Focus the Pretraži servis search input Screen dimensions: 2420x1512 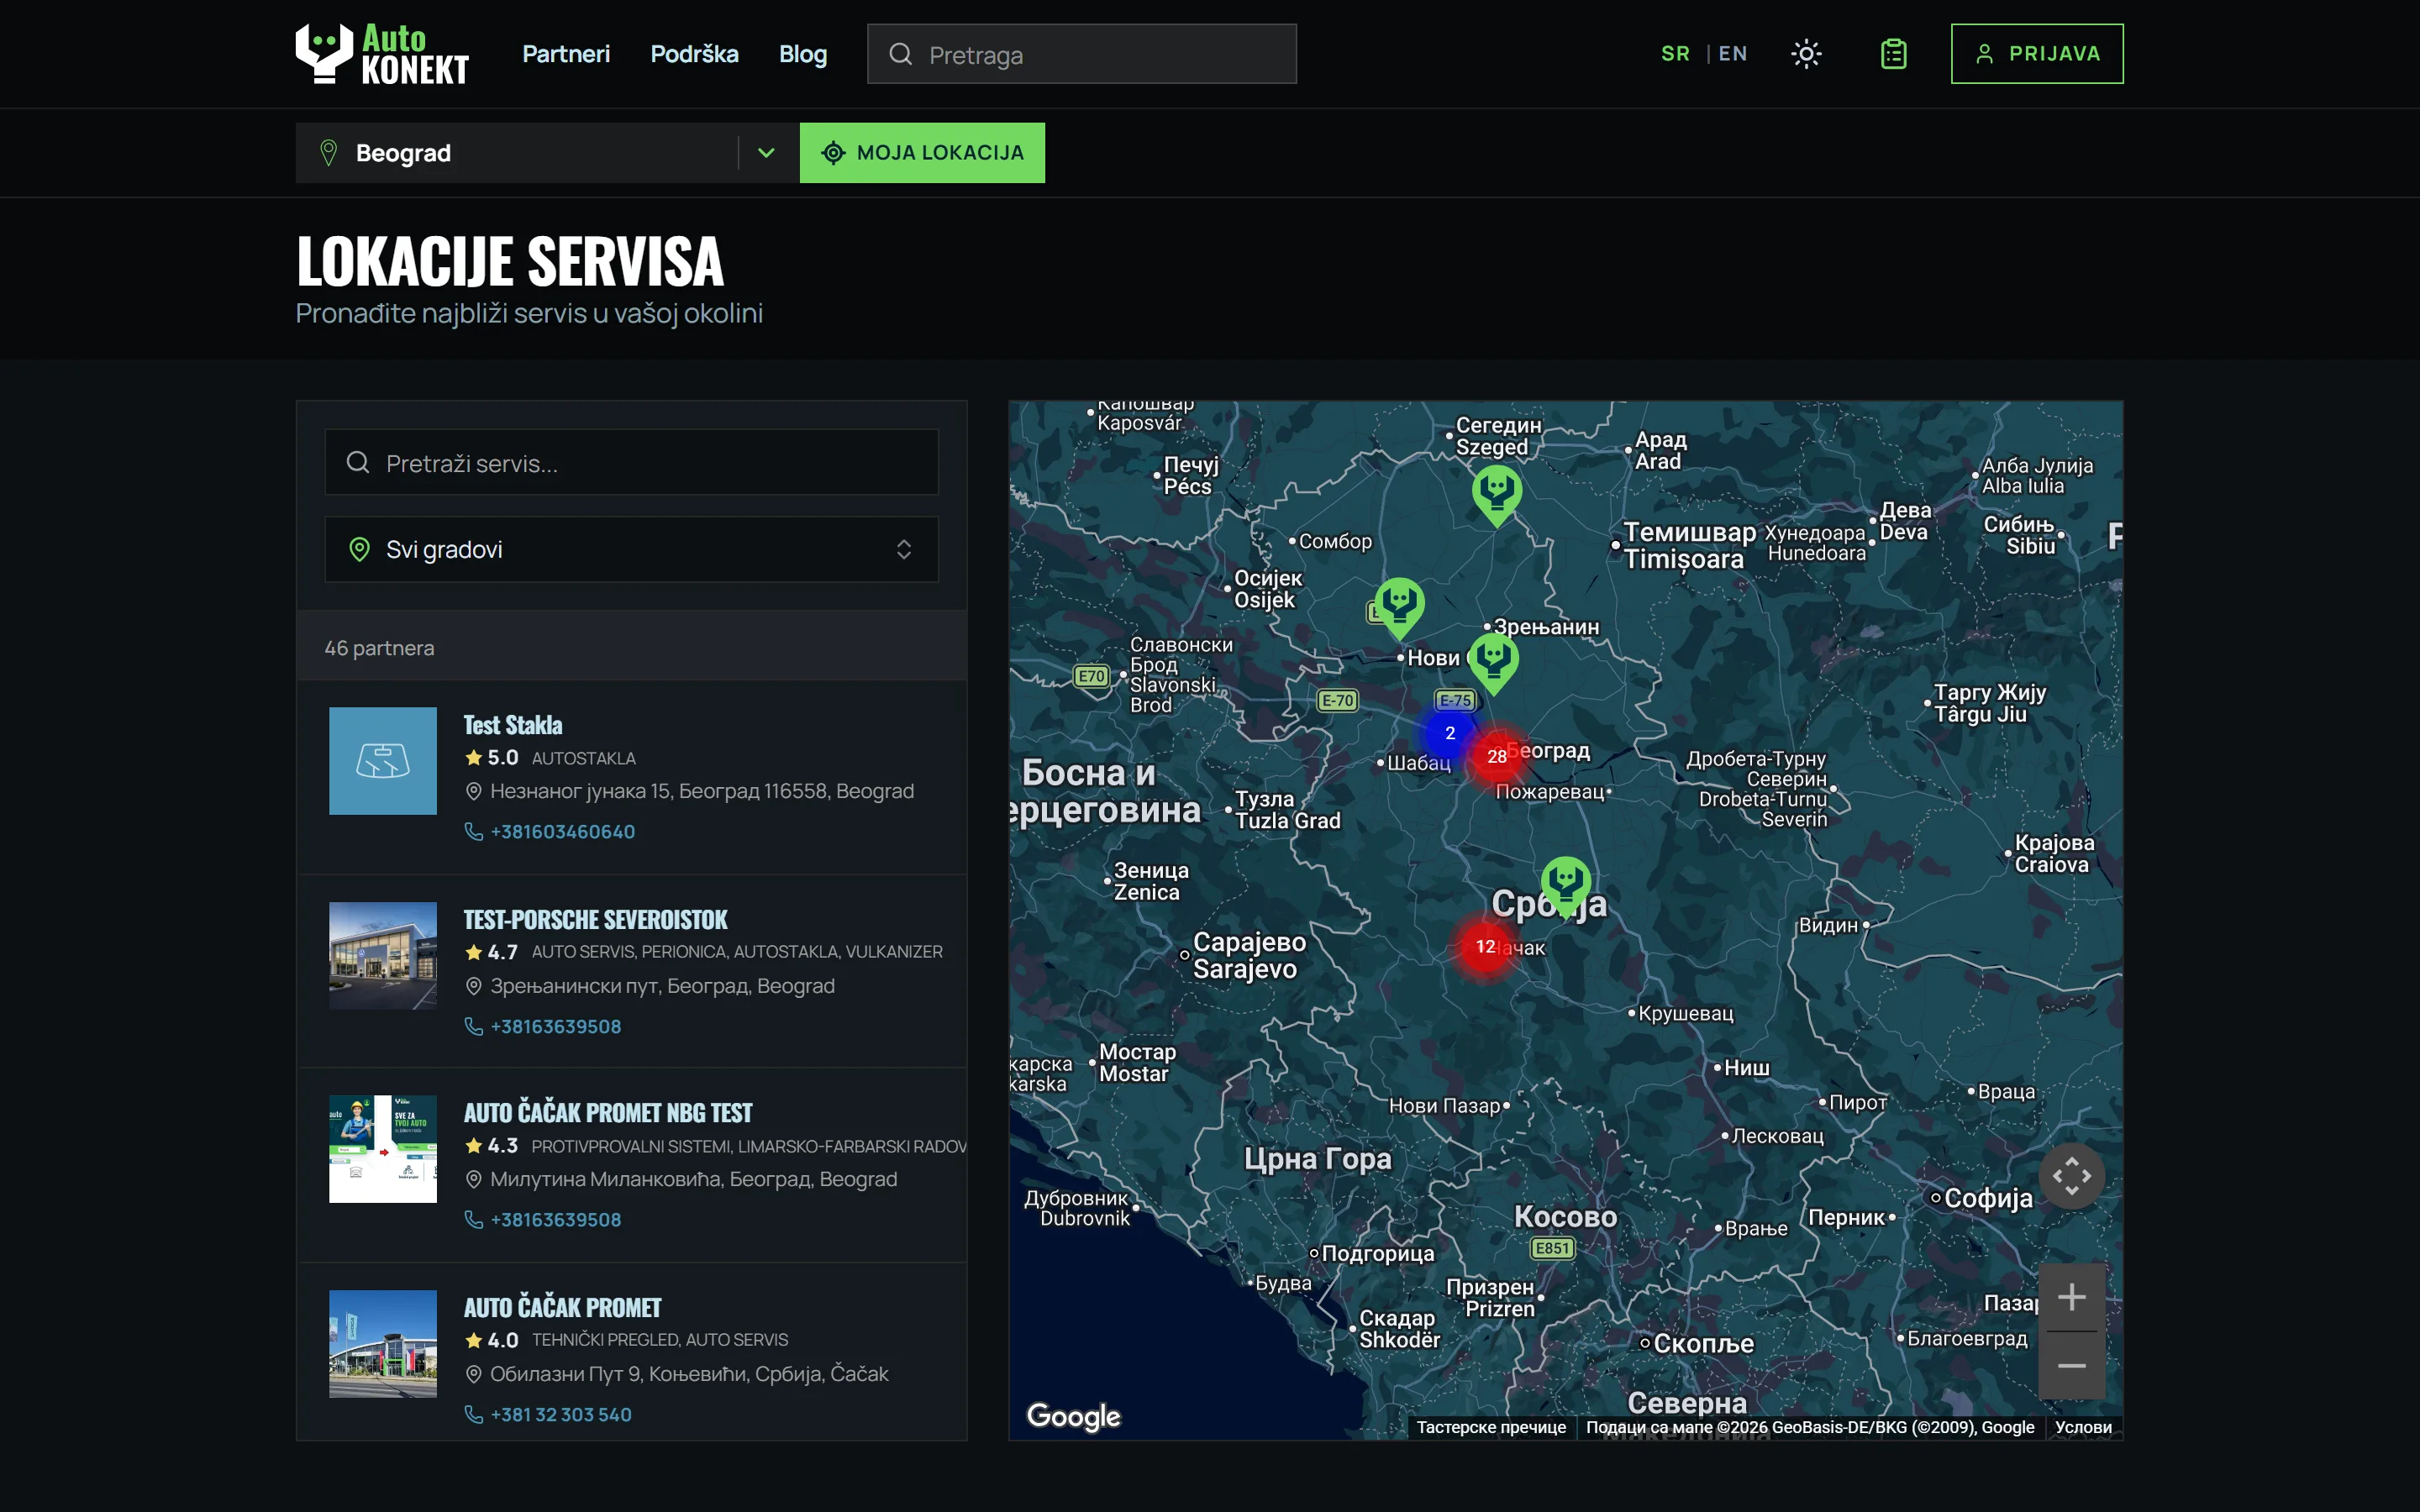coord(631,462)
